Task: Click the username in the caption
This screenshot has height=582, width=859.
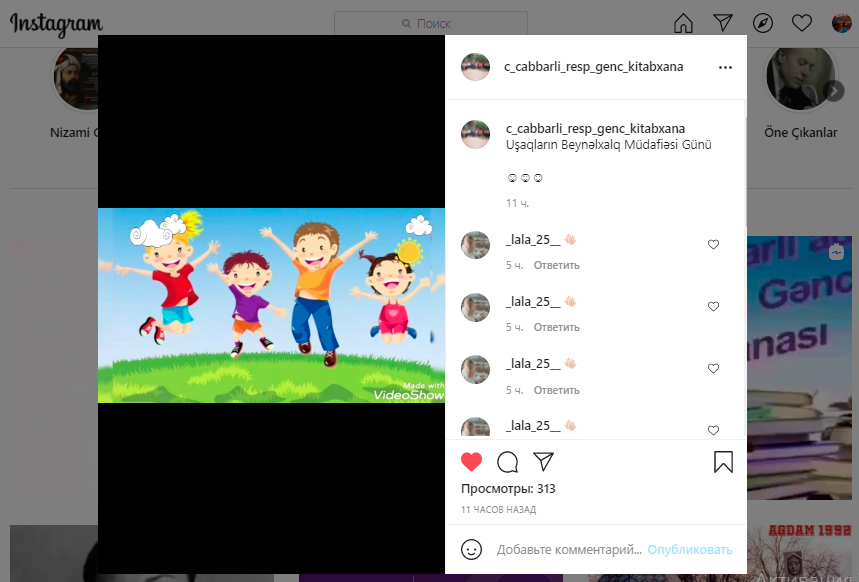Action: (x=595, y=129)
